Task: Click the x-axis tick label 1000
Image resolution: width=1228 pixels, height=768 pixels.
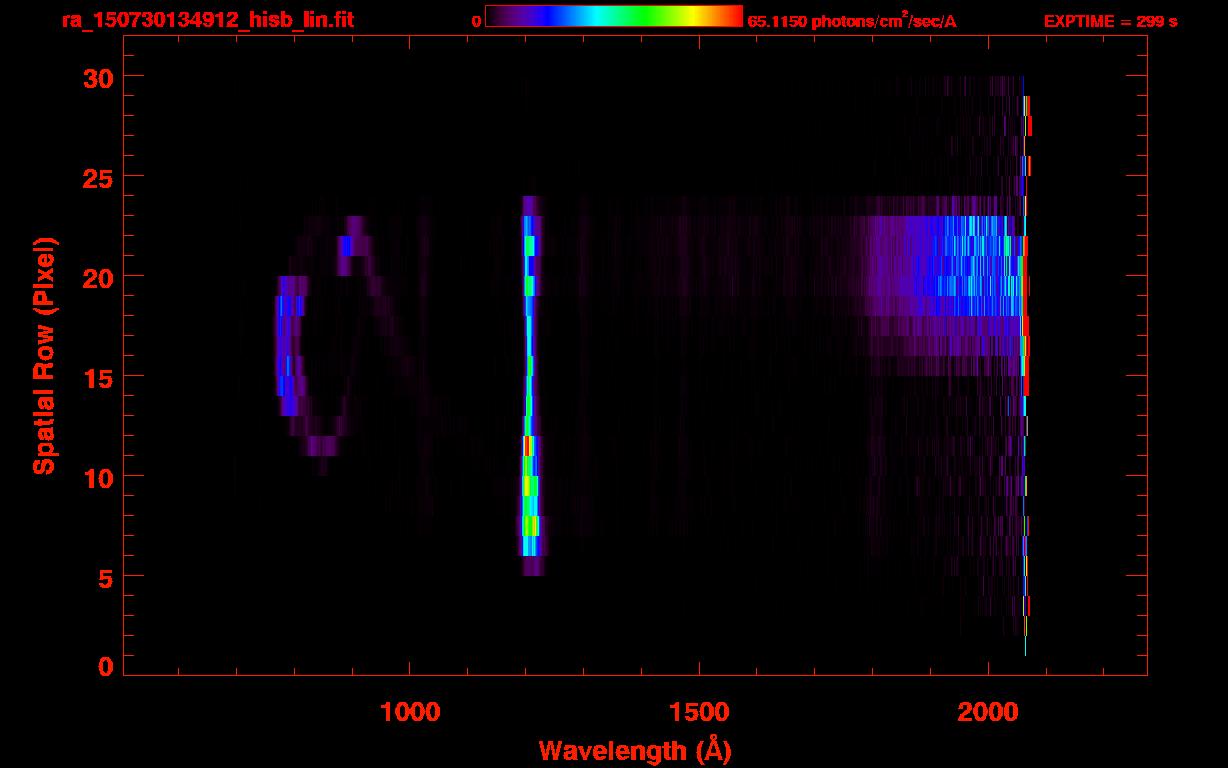Action: point(410,711)
